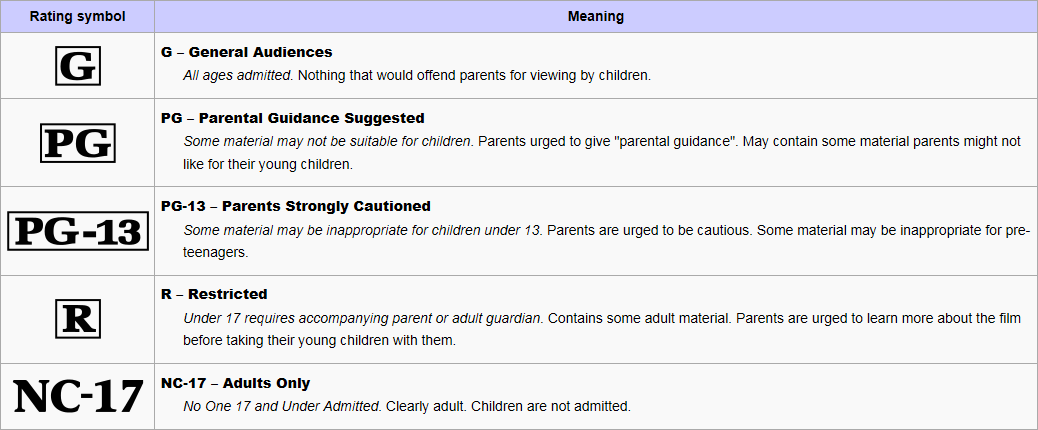Open the PG rating symbol image

(x=77, y=143)
